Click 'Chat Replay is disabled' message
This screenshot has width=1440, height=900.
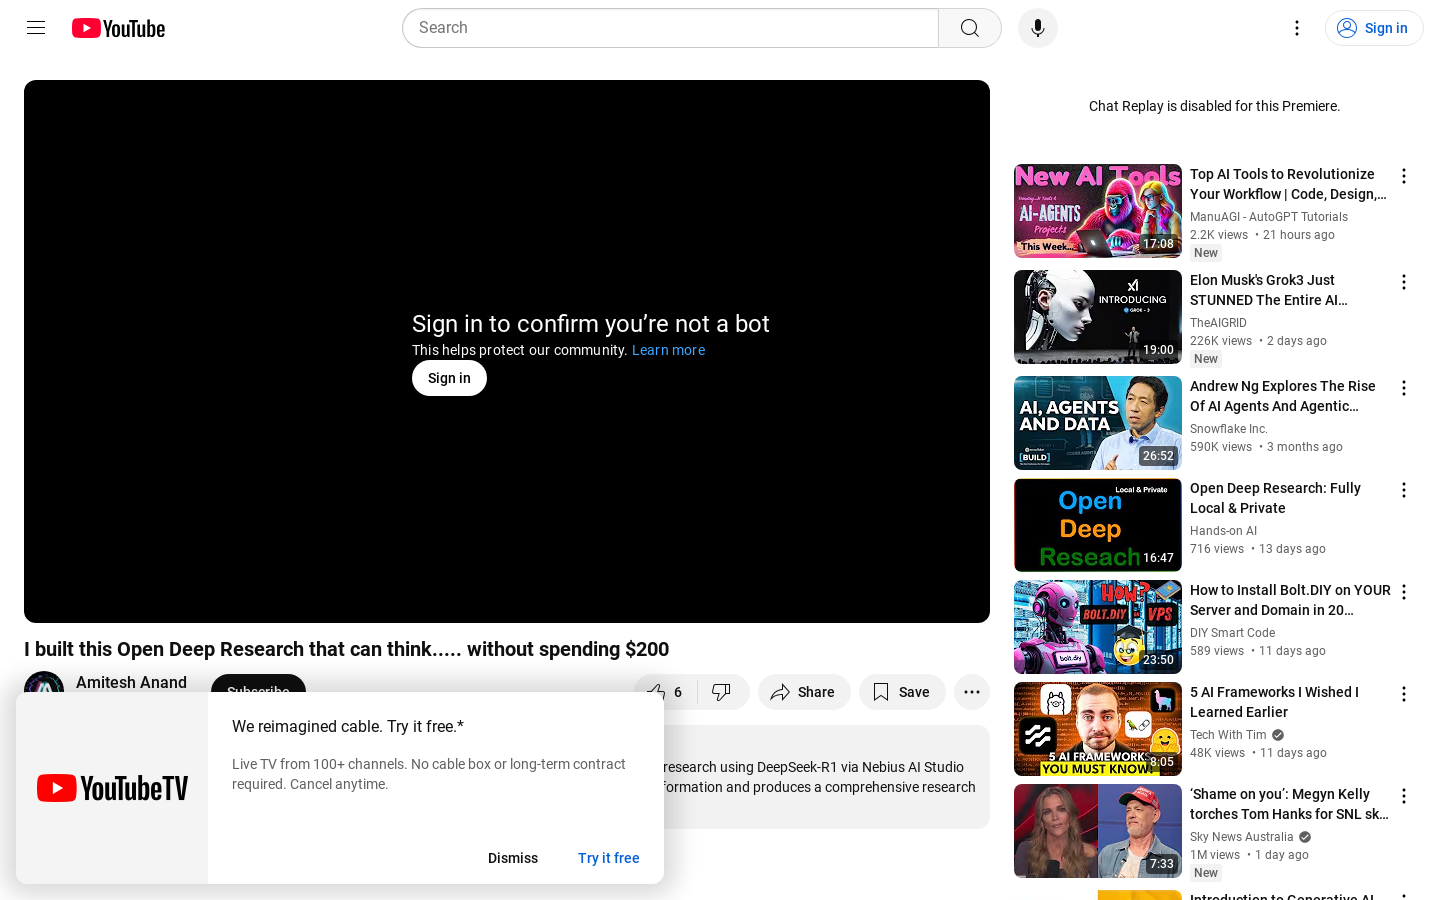coord(1214,106)
